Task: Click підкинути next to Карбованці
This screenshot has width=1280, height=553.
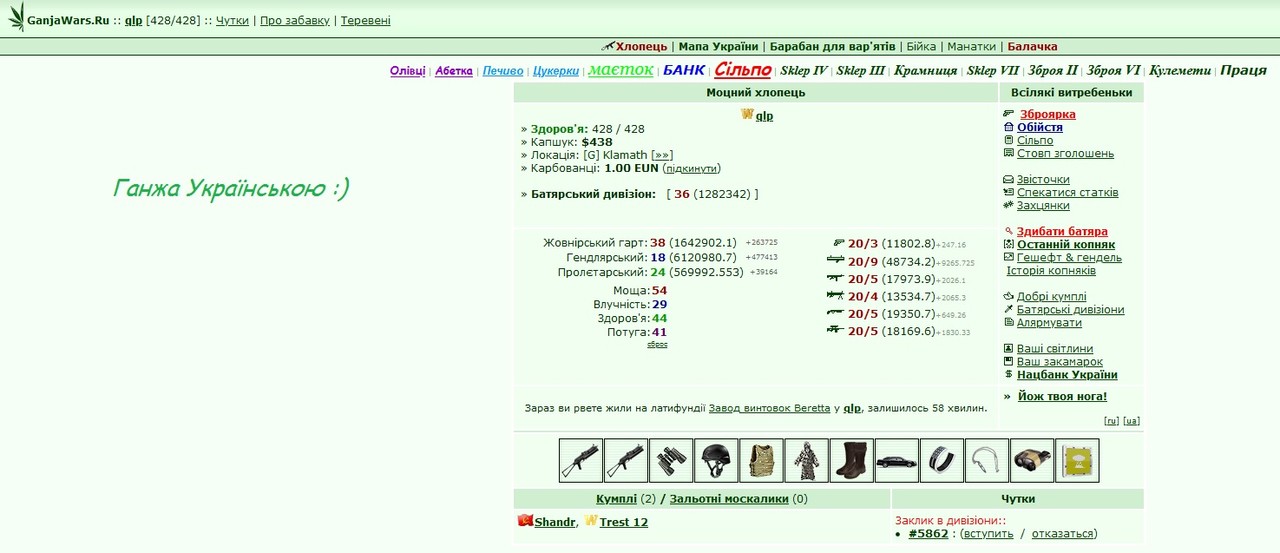Action: click(x=691, y=169)
